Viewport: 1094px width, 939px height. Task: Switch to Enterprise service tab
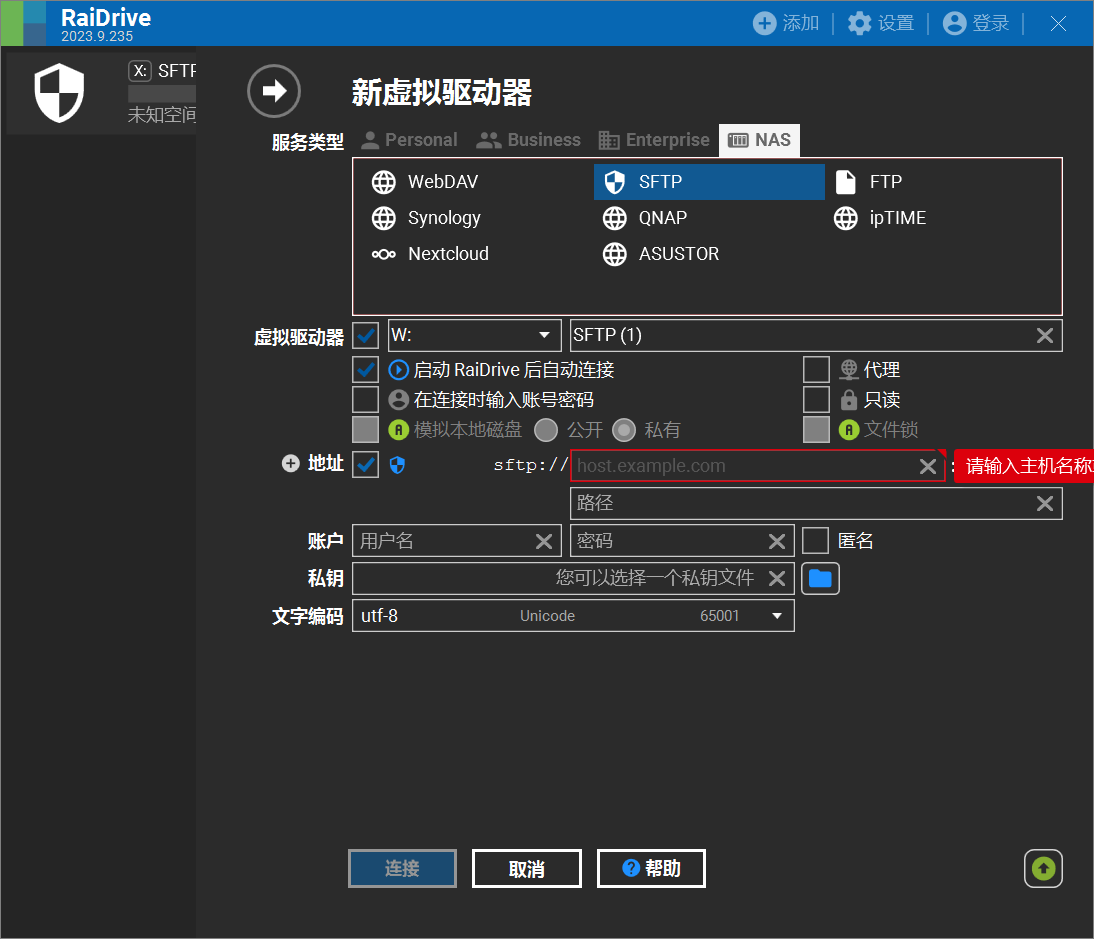(x=654, y=140)
